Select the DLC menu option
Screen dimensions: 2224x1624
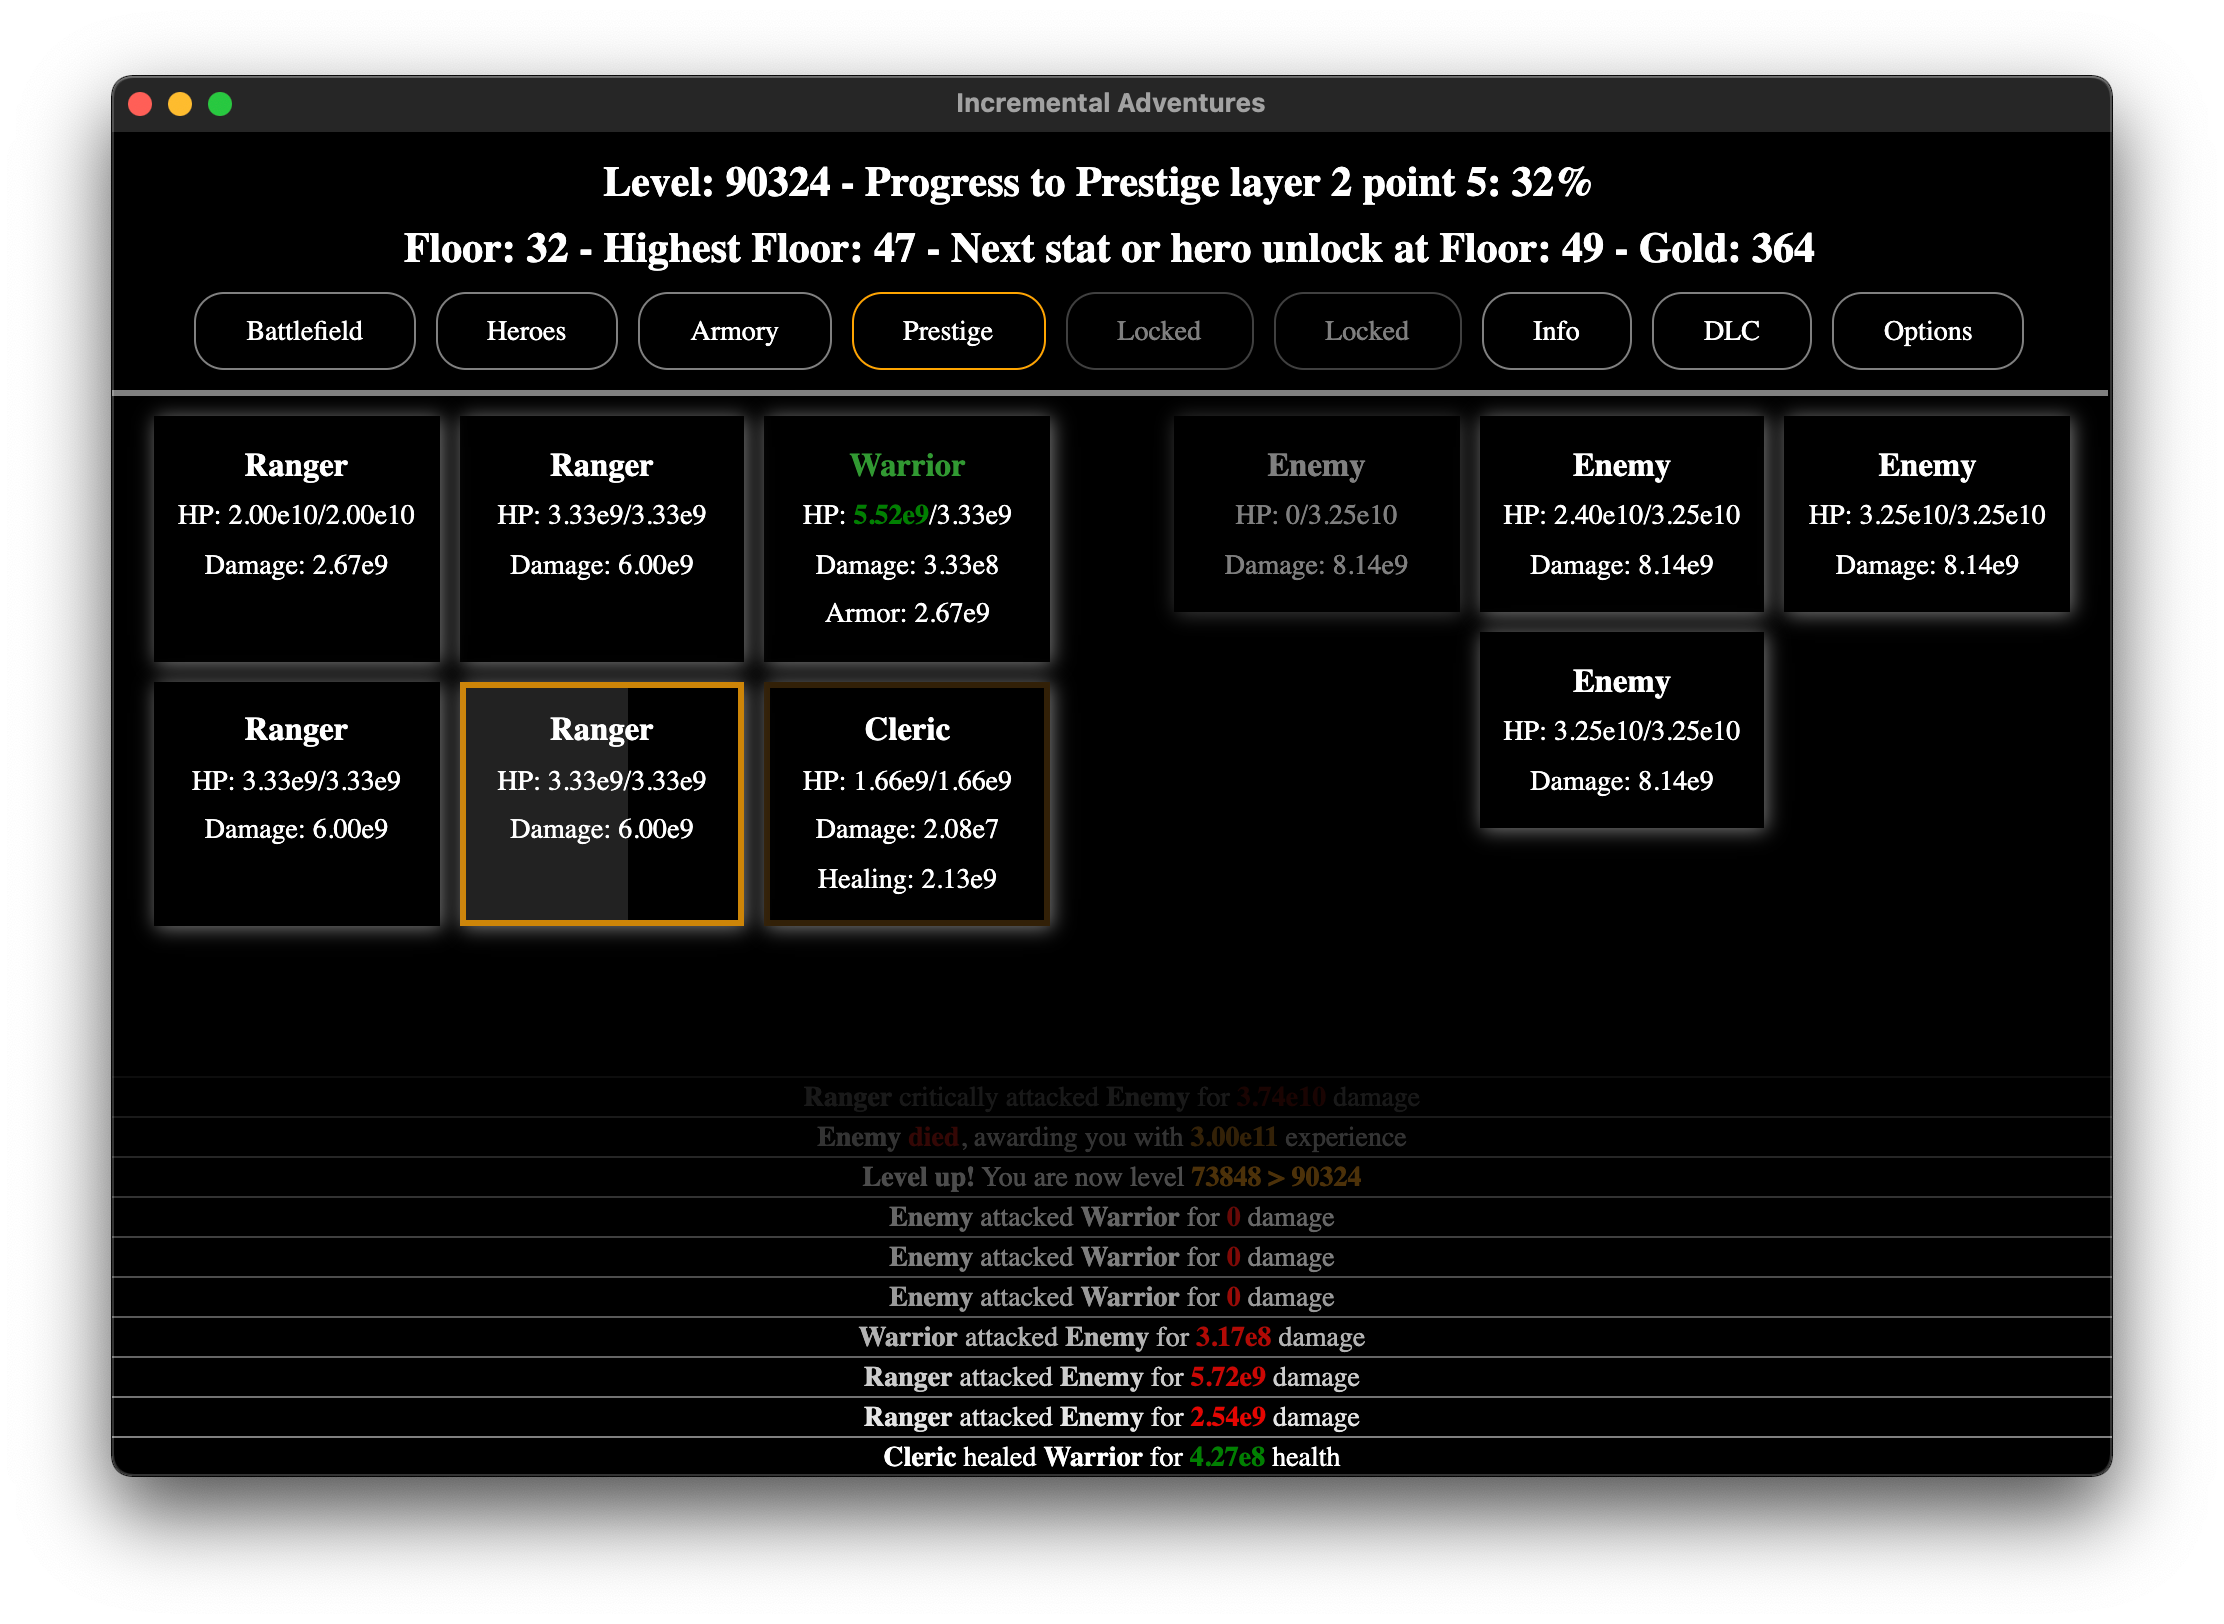pyautogui.click(x=1732, y=328)
